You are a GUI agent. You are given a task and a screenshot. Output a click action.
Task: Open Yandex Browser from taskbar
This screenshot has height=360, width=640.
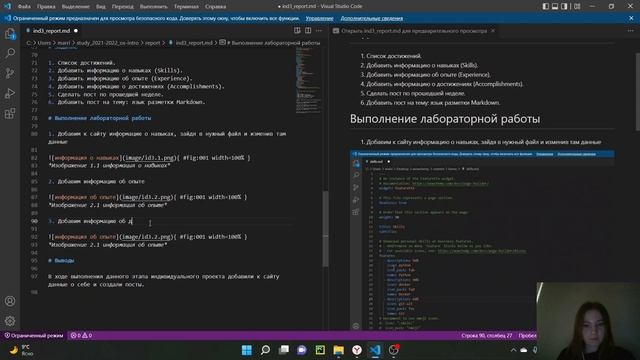[x=357, y=350]
